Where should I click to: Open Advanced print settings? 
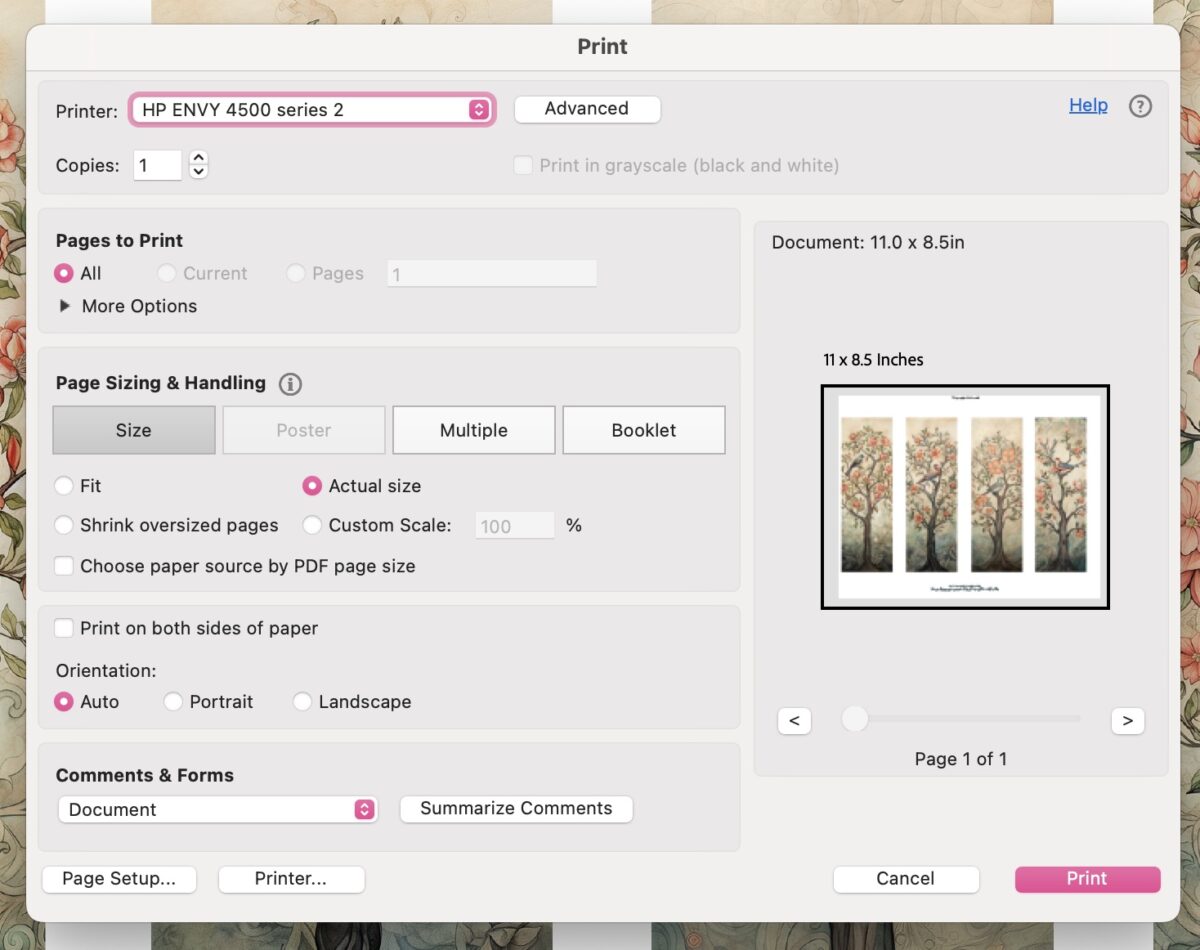(x=587, y=109)
